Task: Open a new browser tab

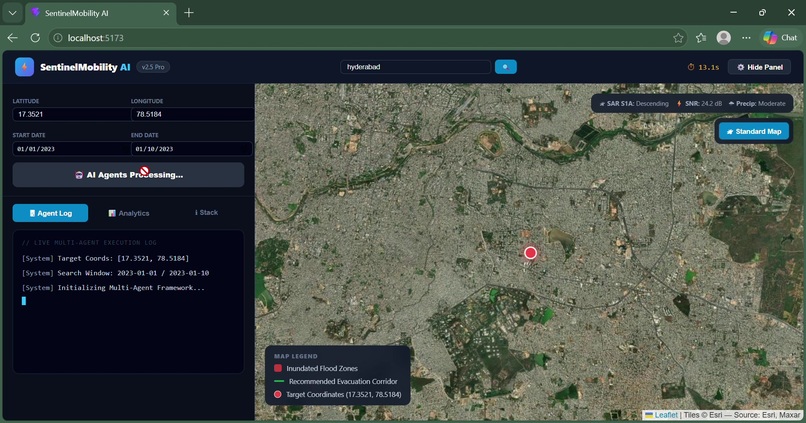Action: click(x=189, y=13)
